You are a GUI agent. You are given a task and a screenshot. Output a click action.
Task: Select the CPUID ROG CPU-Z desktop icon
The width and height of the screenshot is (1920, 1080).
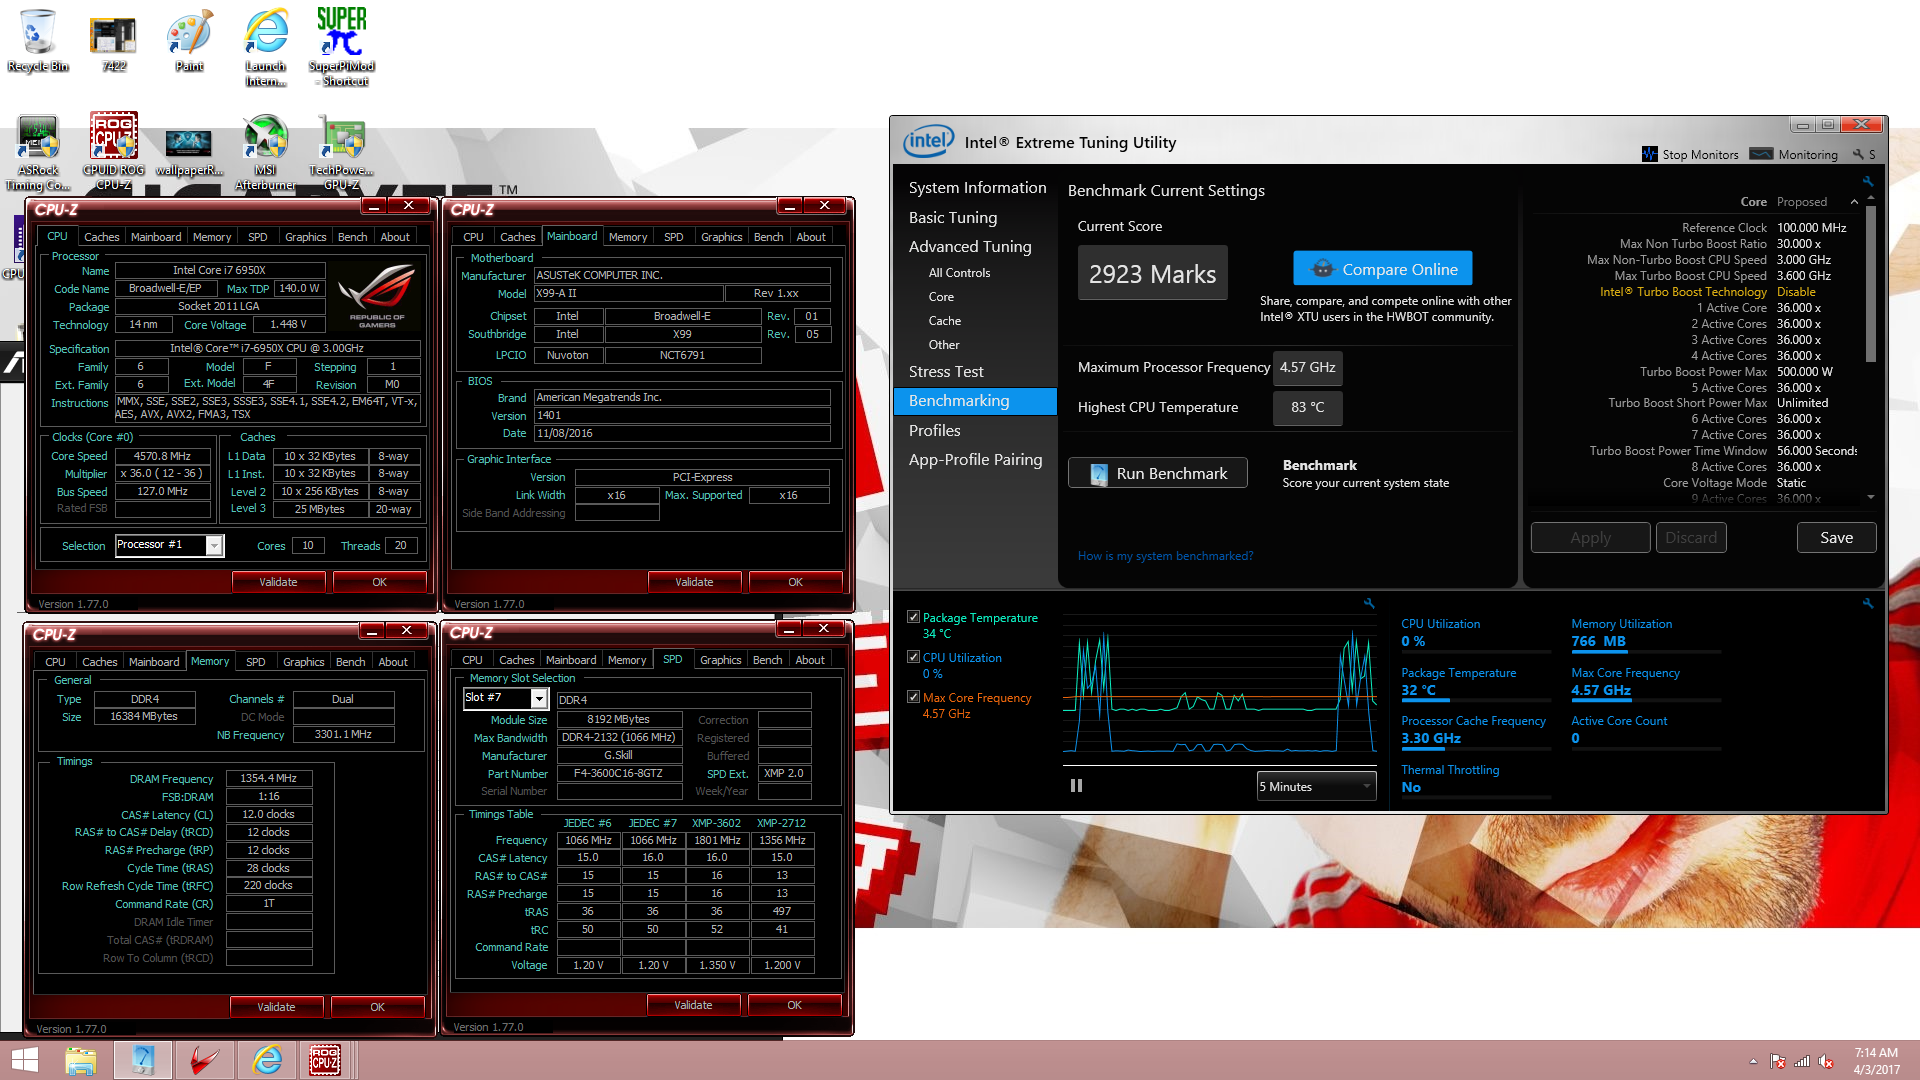tap(113, 152)
